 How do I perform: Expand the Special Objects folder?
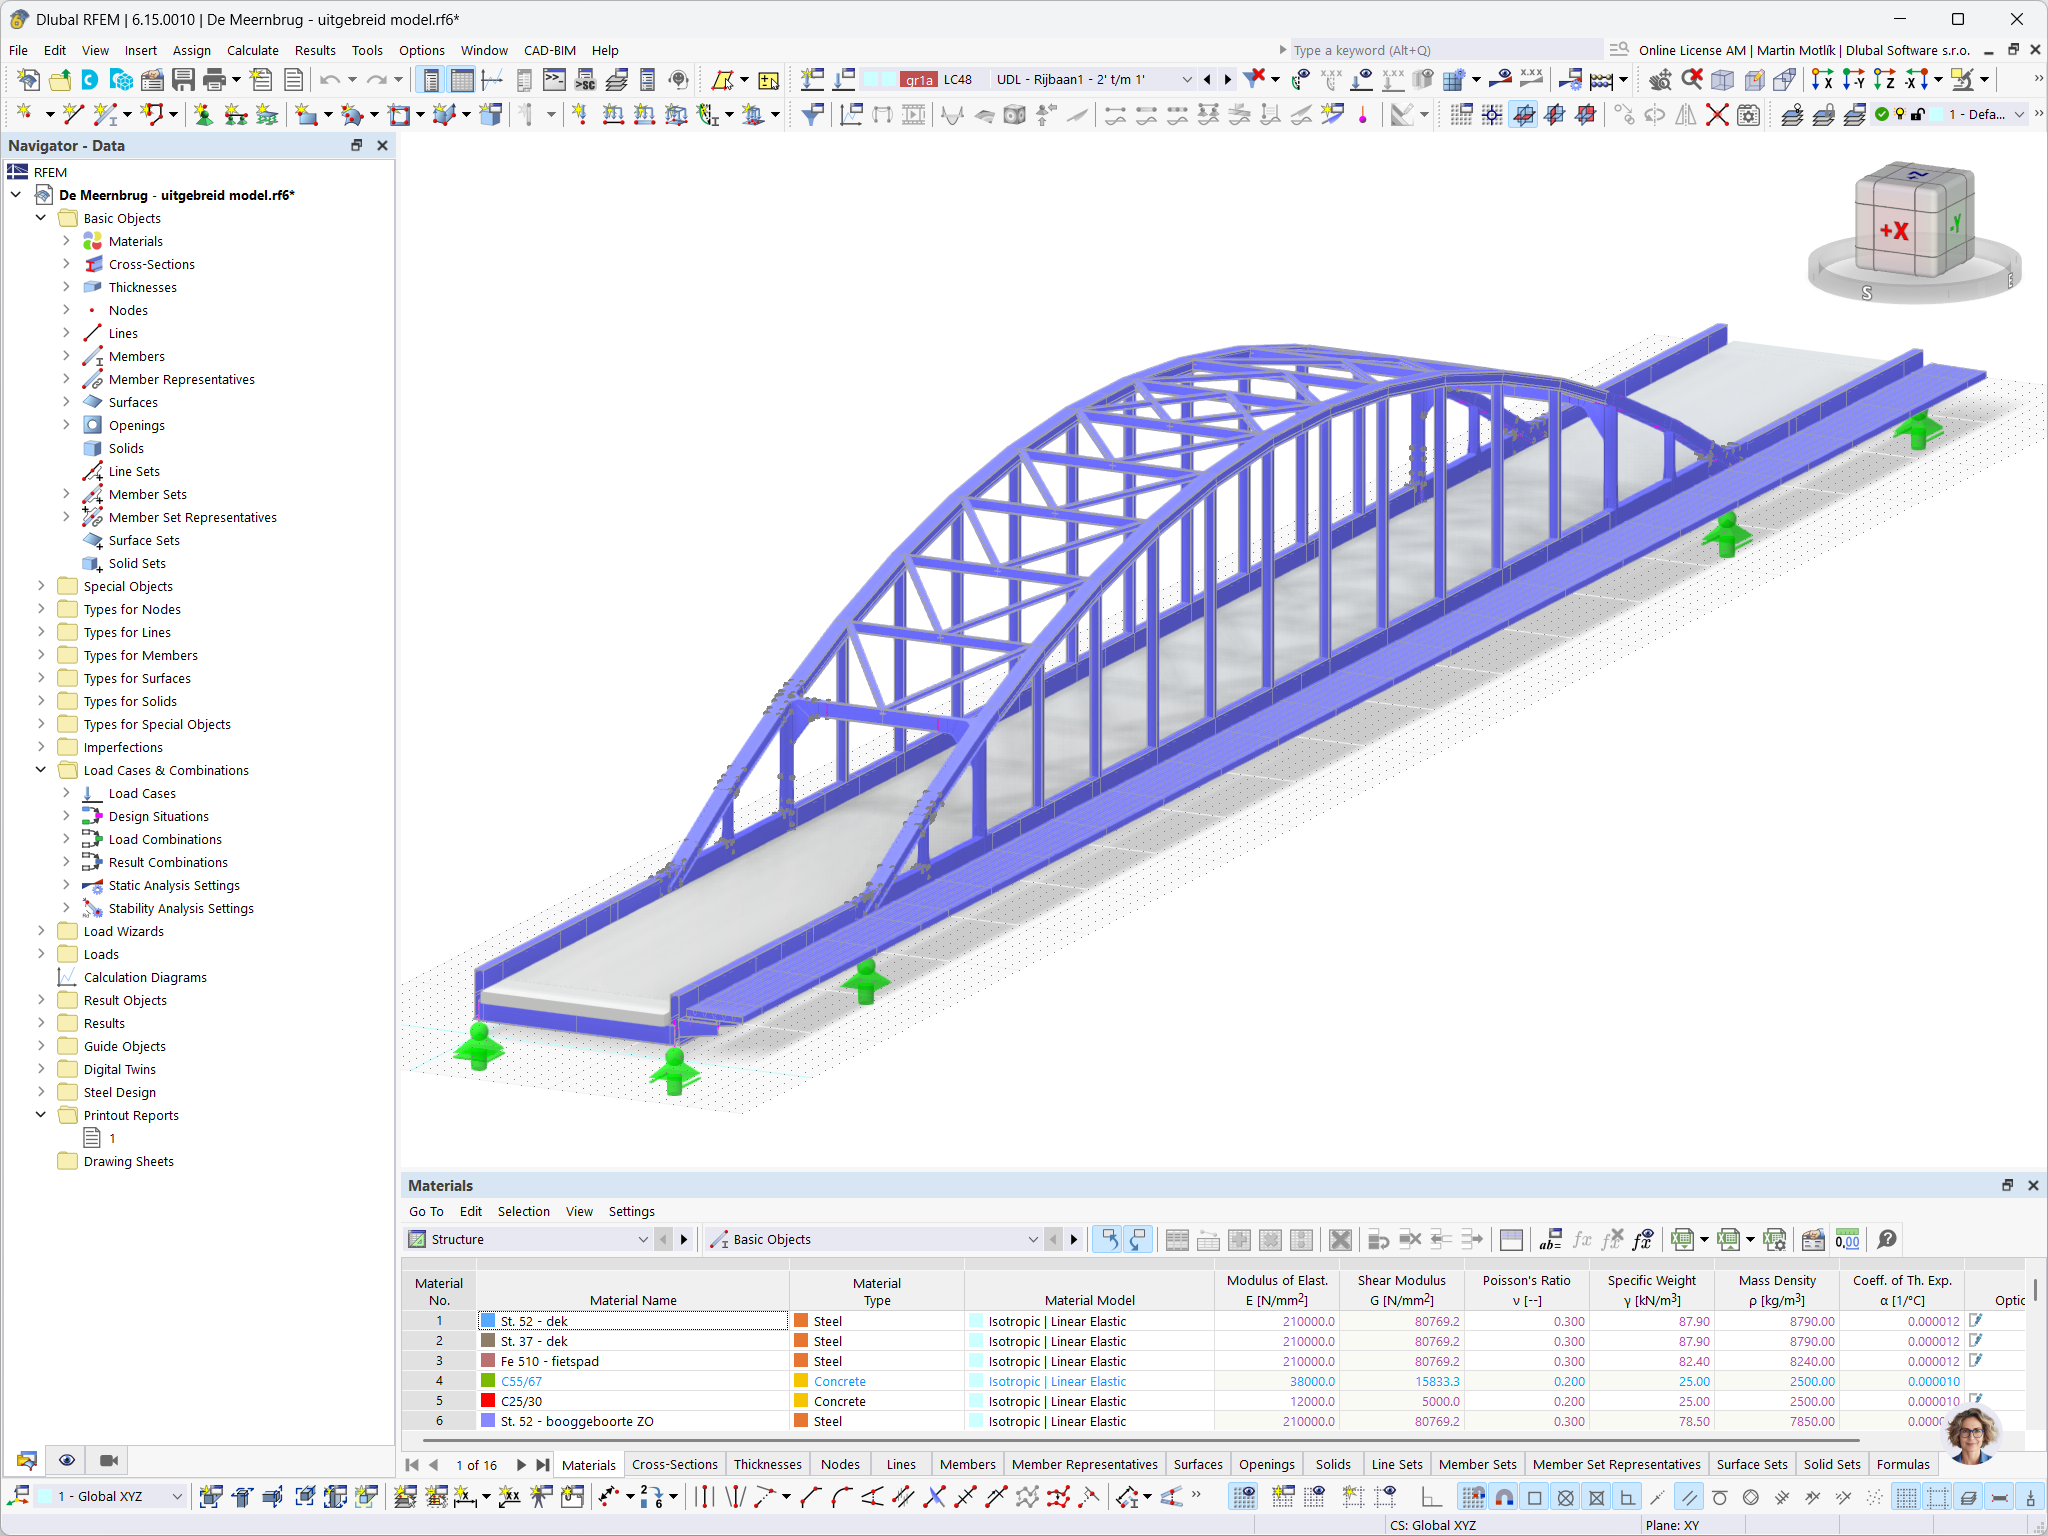coord(41,586)
